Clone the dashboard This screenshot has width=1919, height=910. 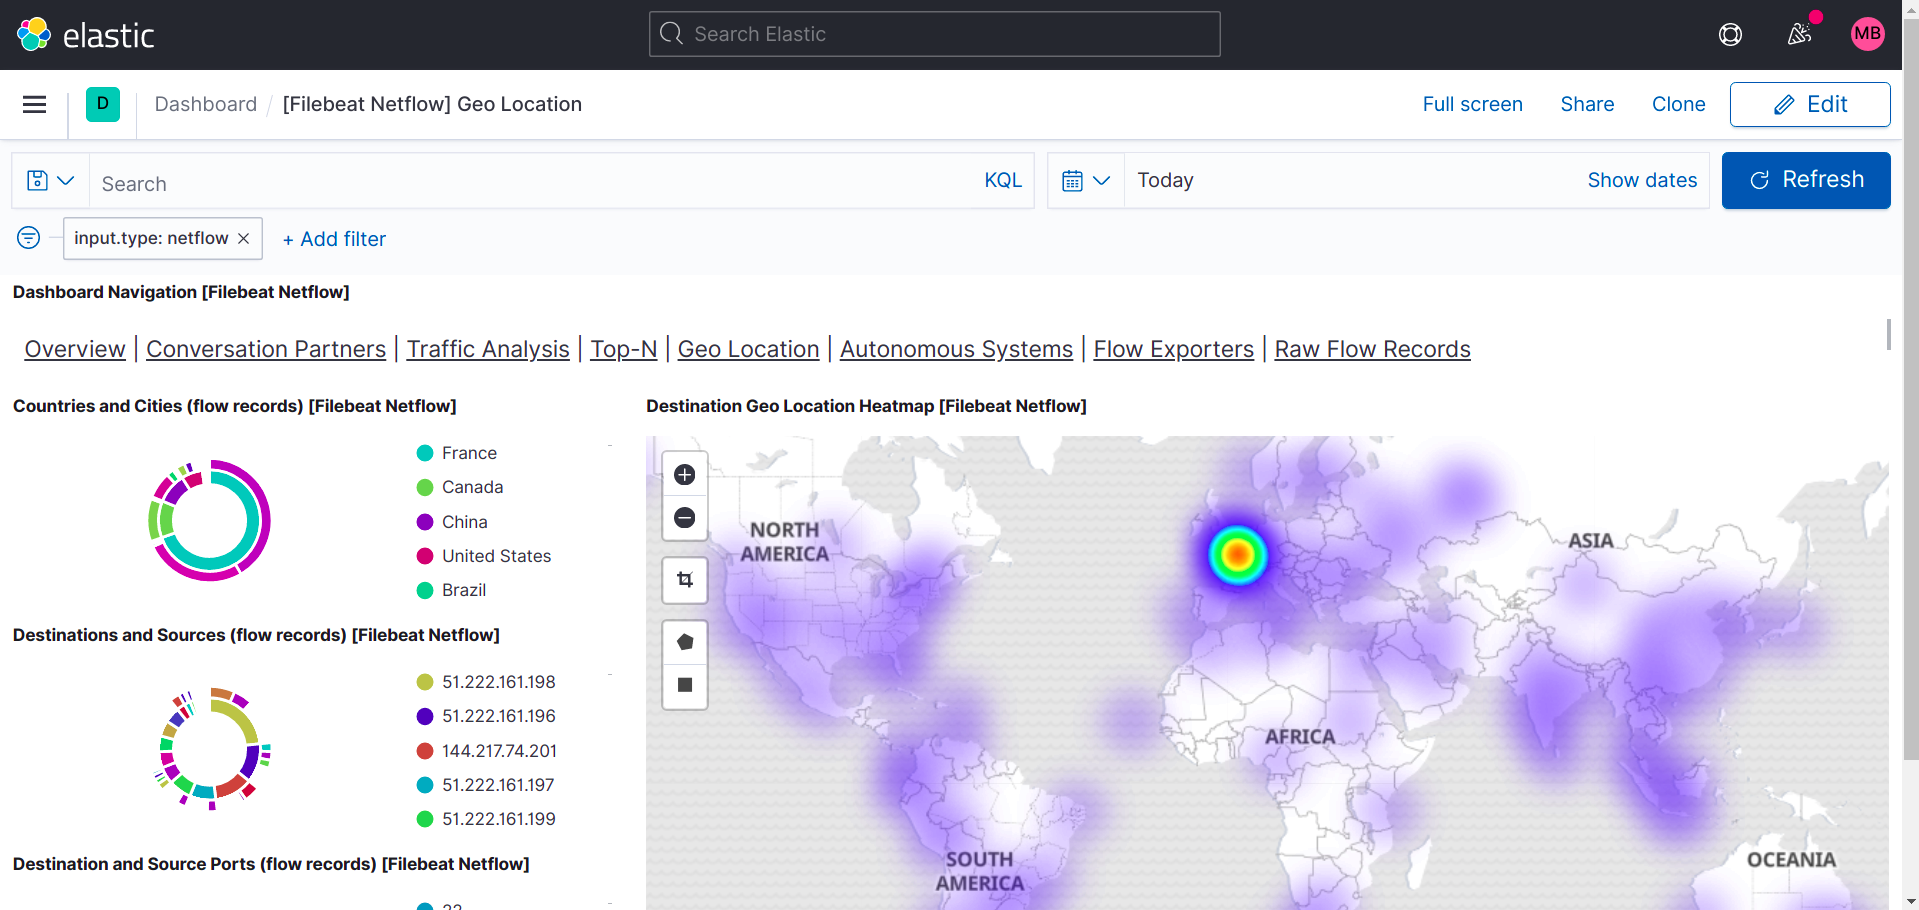pyautogui.click(x=1678, y=104)
